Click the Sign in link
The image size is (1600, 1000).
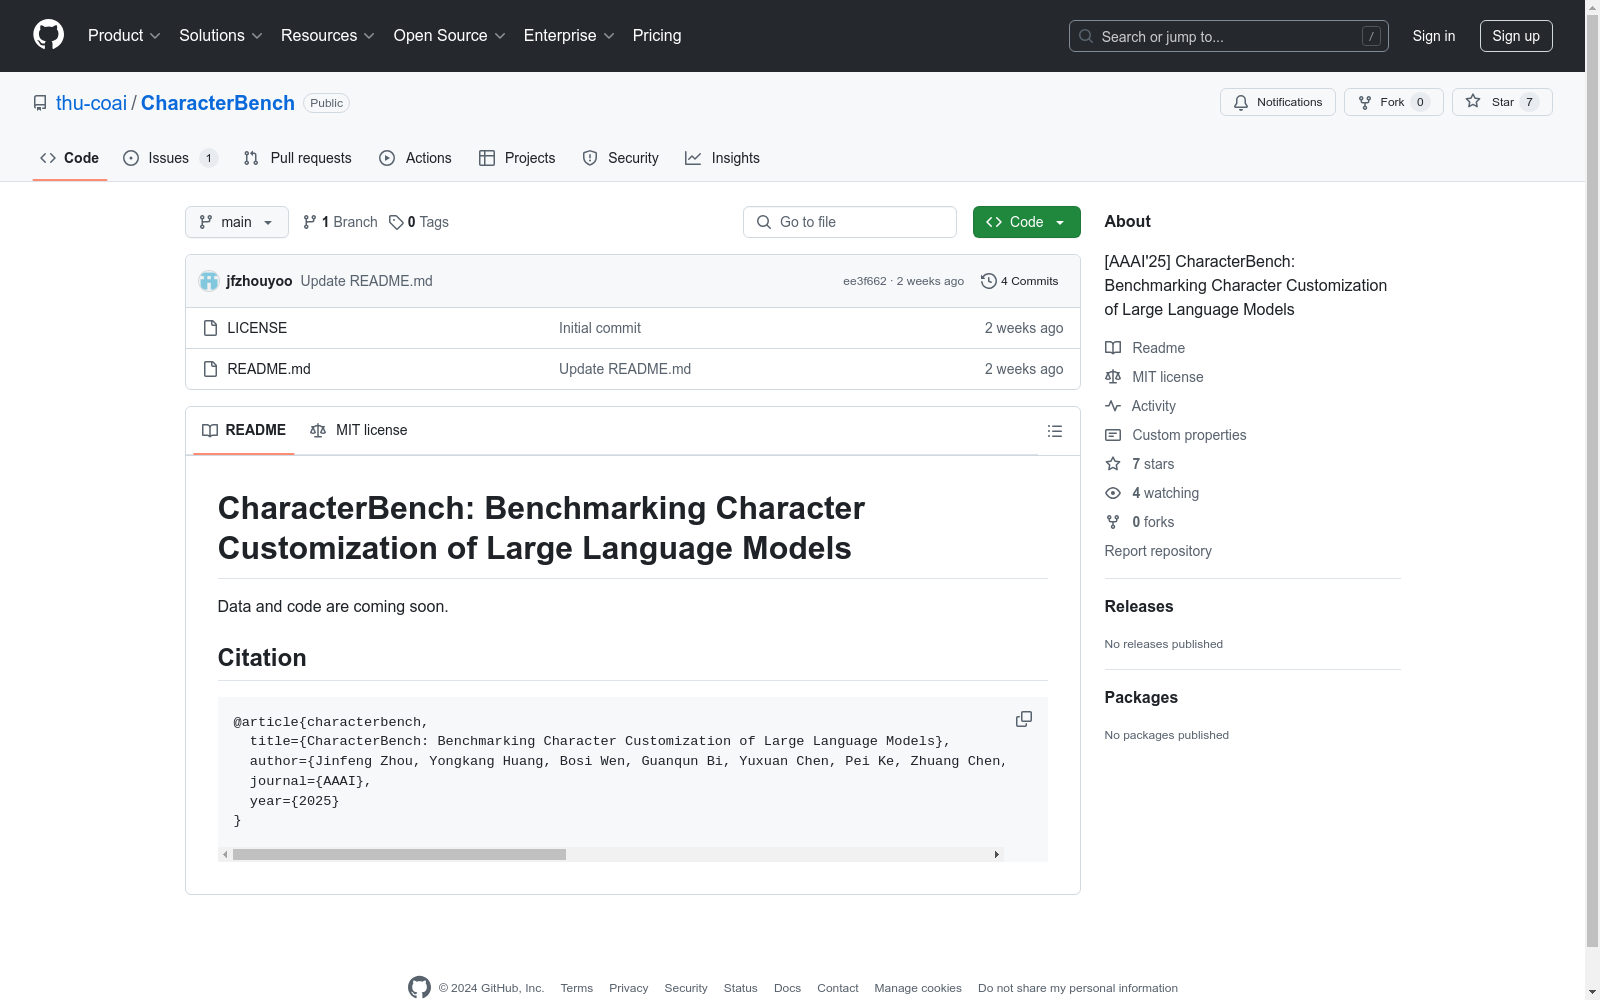pos(1434,36)
